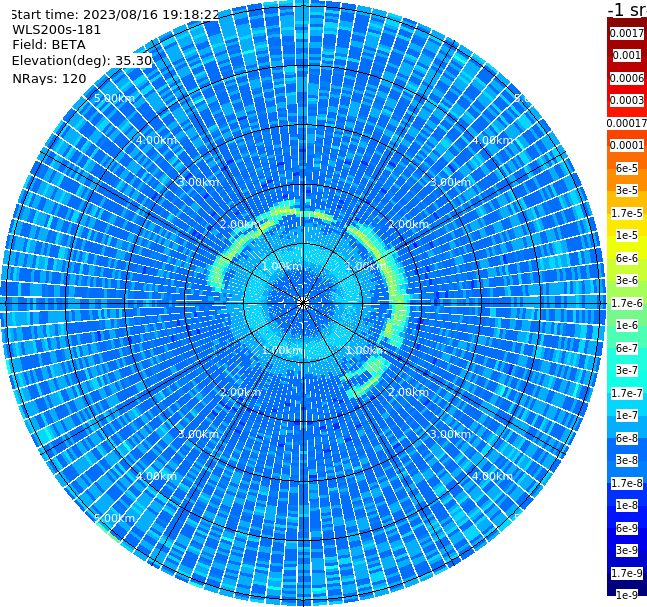Select the WLS200s-181 instrument label
The height and width of the screenshot is (607, 647).
(57, 30)
